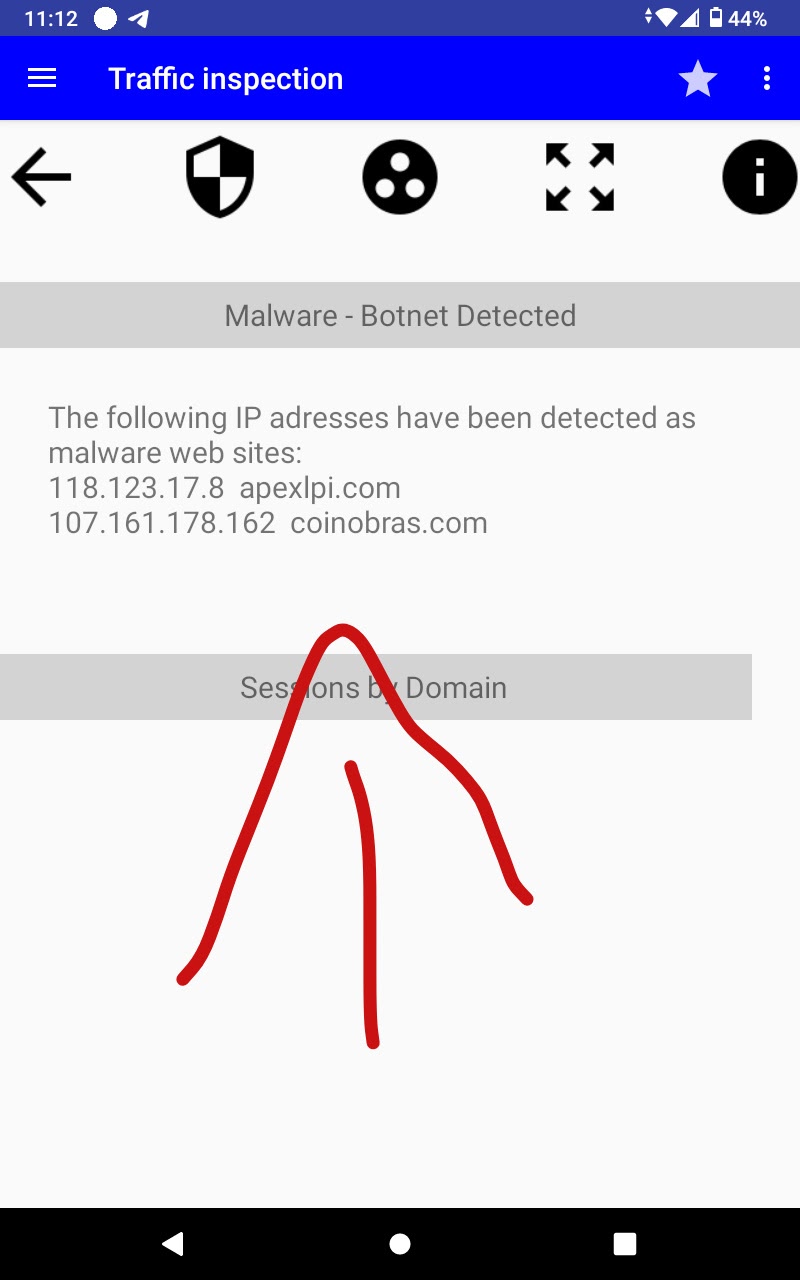Tap the info circle icon

coord(759,178)
